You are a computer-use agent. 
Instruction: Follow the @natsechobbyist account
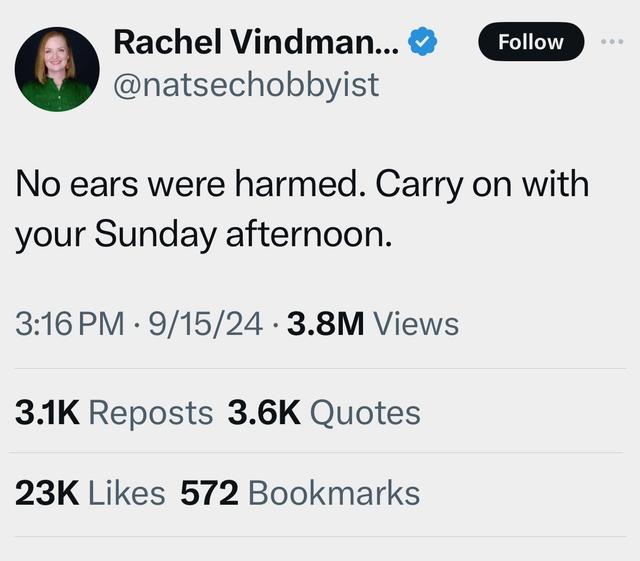531,42
